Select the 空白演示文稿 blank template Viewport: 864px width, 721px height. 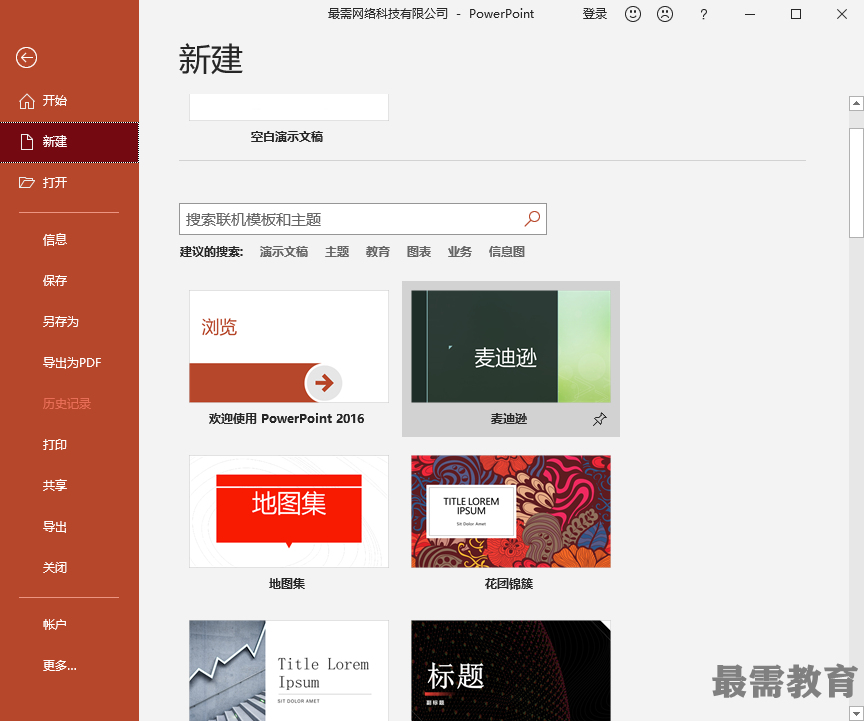(289, 107)
